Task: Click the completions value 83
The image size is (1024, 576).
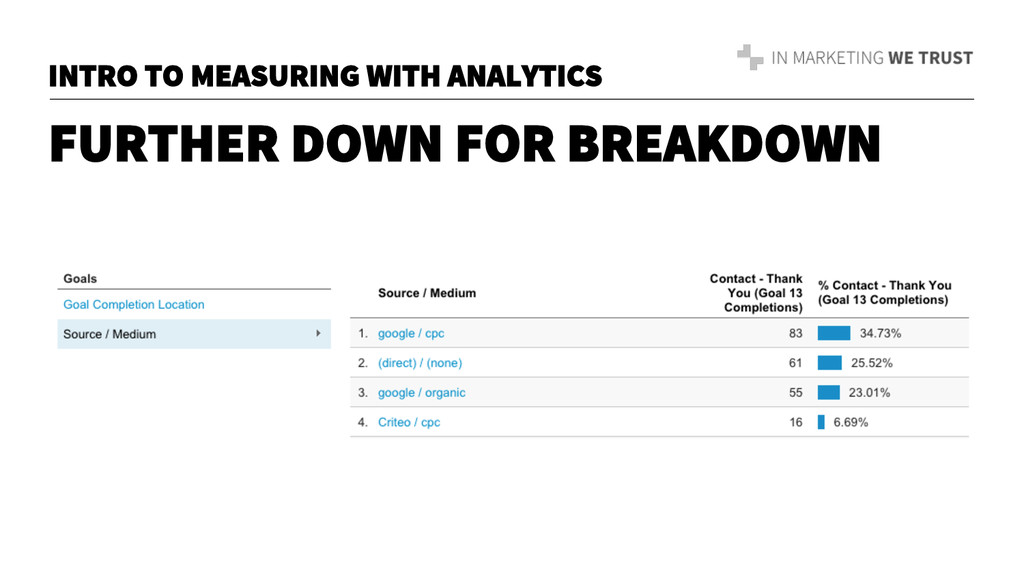Action: pos(795,333)
